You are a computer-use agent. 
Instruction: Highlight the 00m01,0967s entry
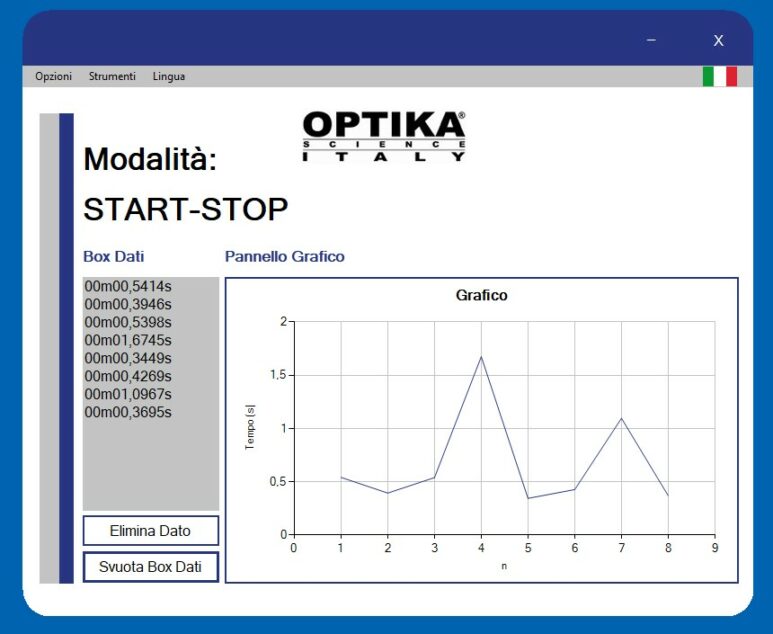(128, 394)
